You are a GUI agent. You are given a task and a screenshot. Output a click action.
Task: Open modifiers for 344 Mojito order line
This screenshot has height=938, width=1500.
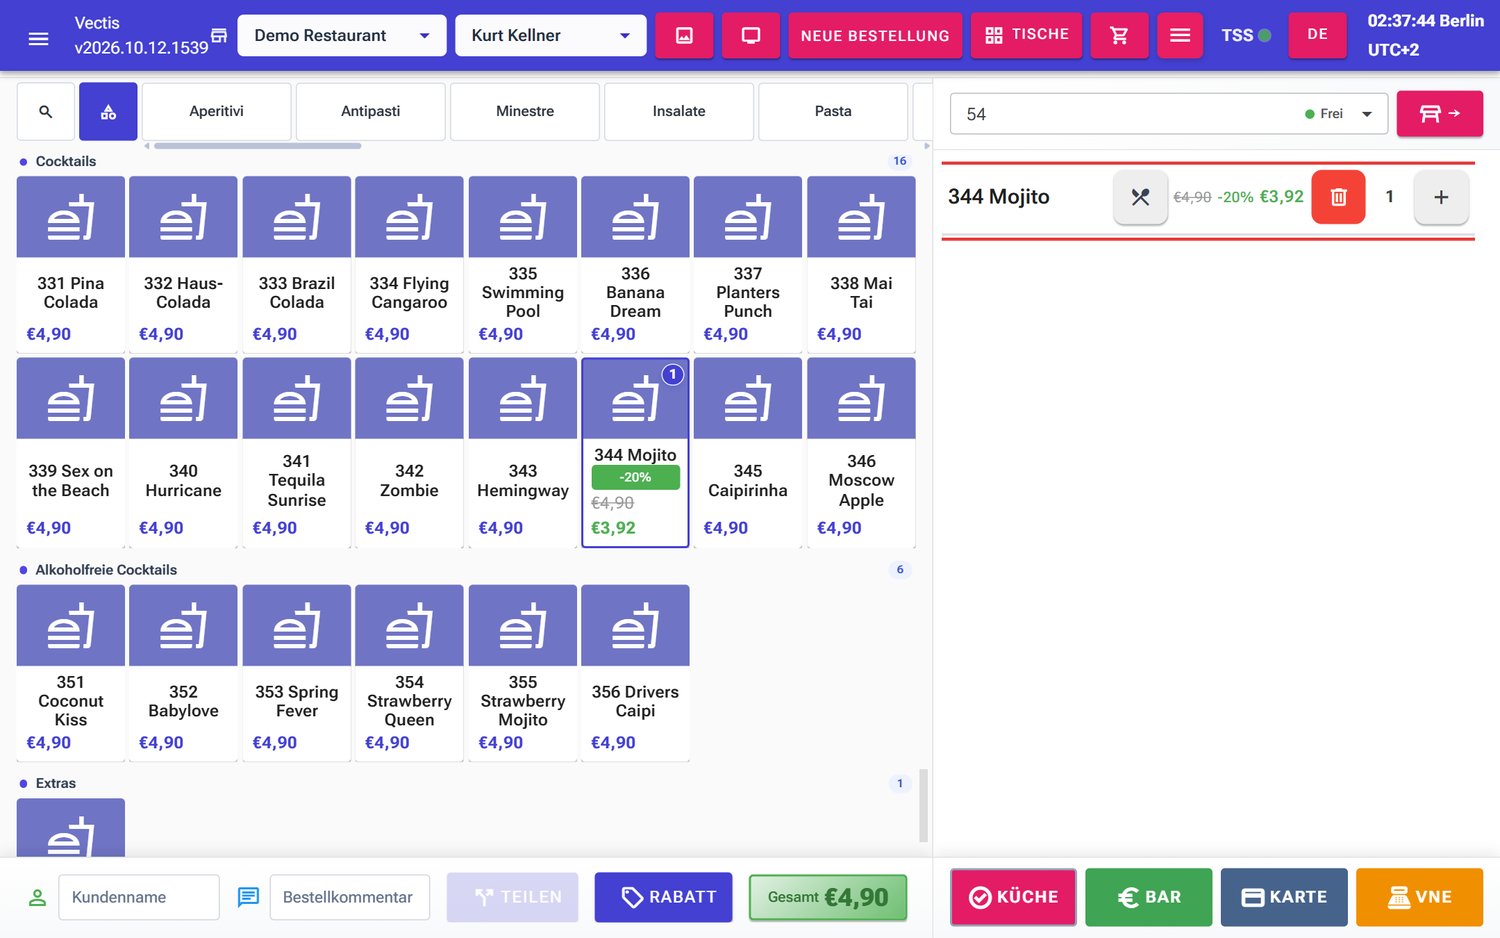click(x=1140, y=197)
